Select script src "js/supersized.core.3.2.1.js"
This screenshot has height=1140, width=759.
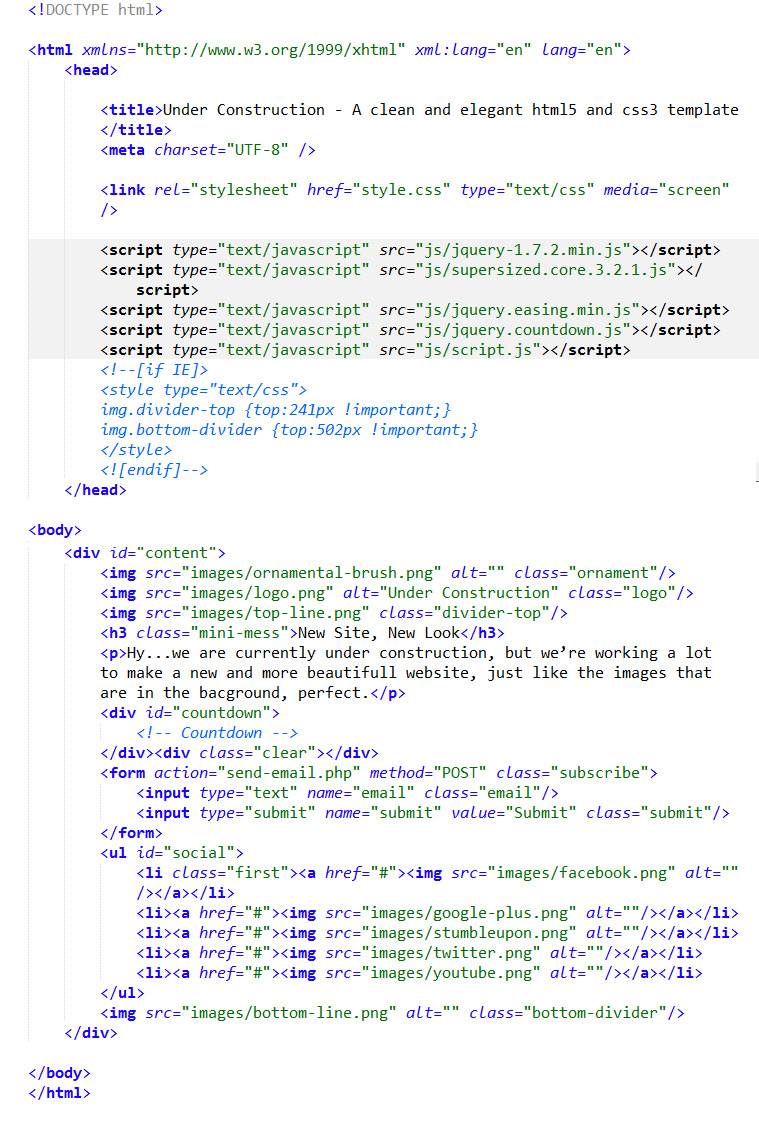(545, 270)
